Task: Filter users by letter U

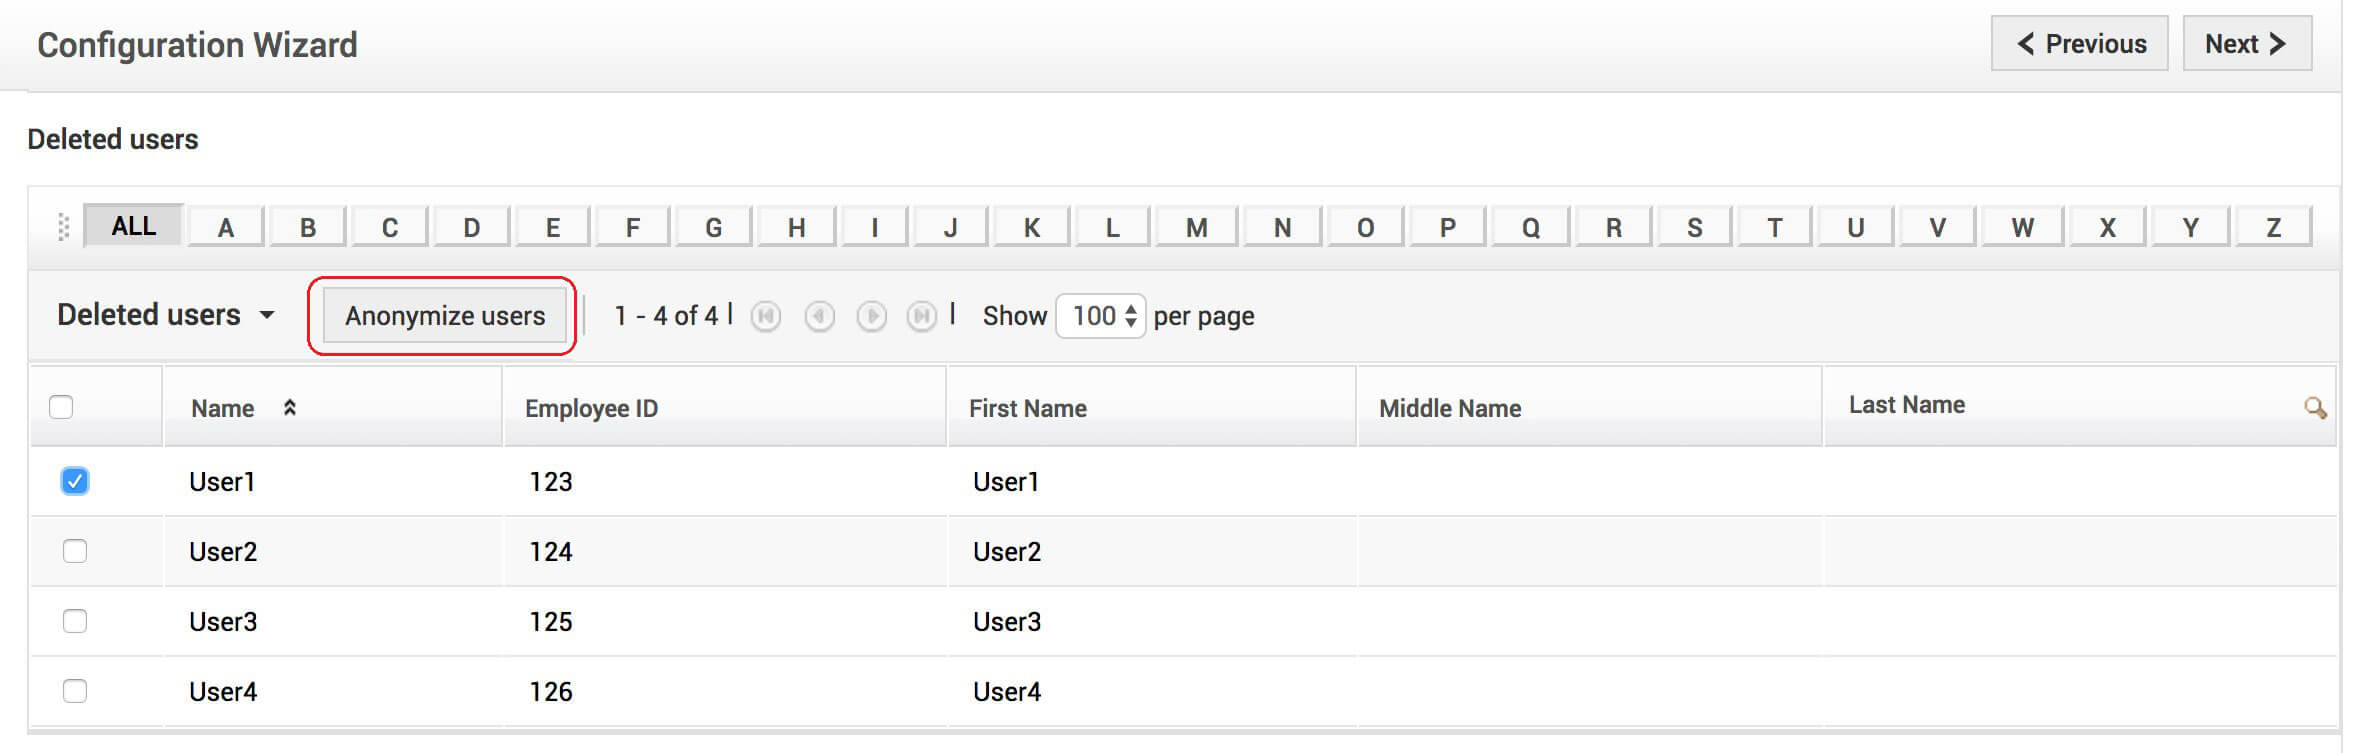Action: click(1856, 227)
